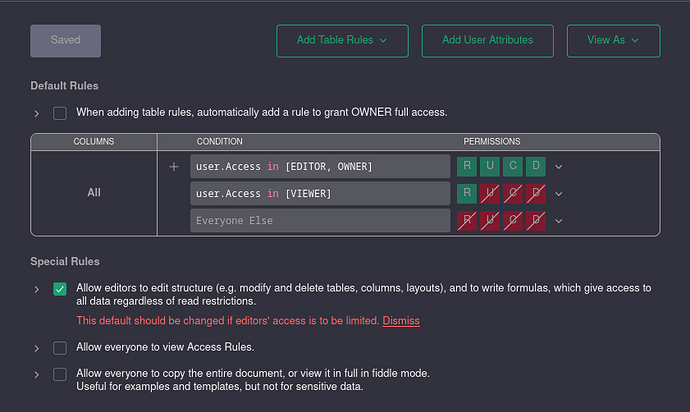Uncheck Allow editors to edit structure

[60, 289]
